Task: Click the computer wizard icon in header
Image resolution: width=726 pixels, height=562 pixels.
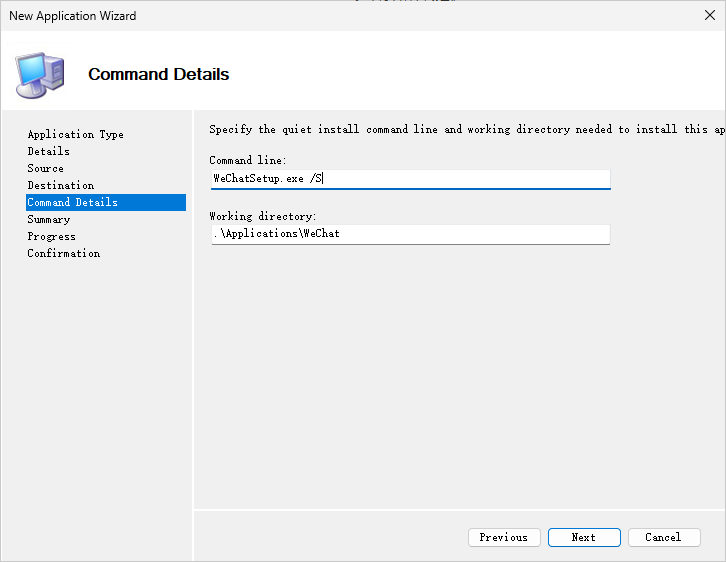Action: 39,72
